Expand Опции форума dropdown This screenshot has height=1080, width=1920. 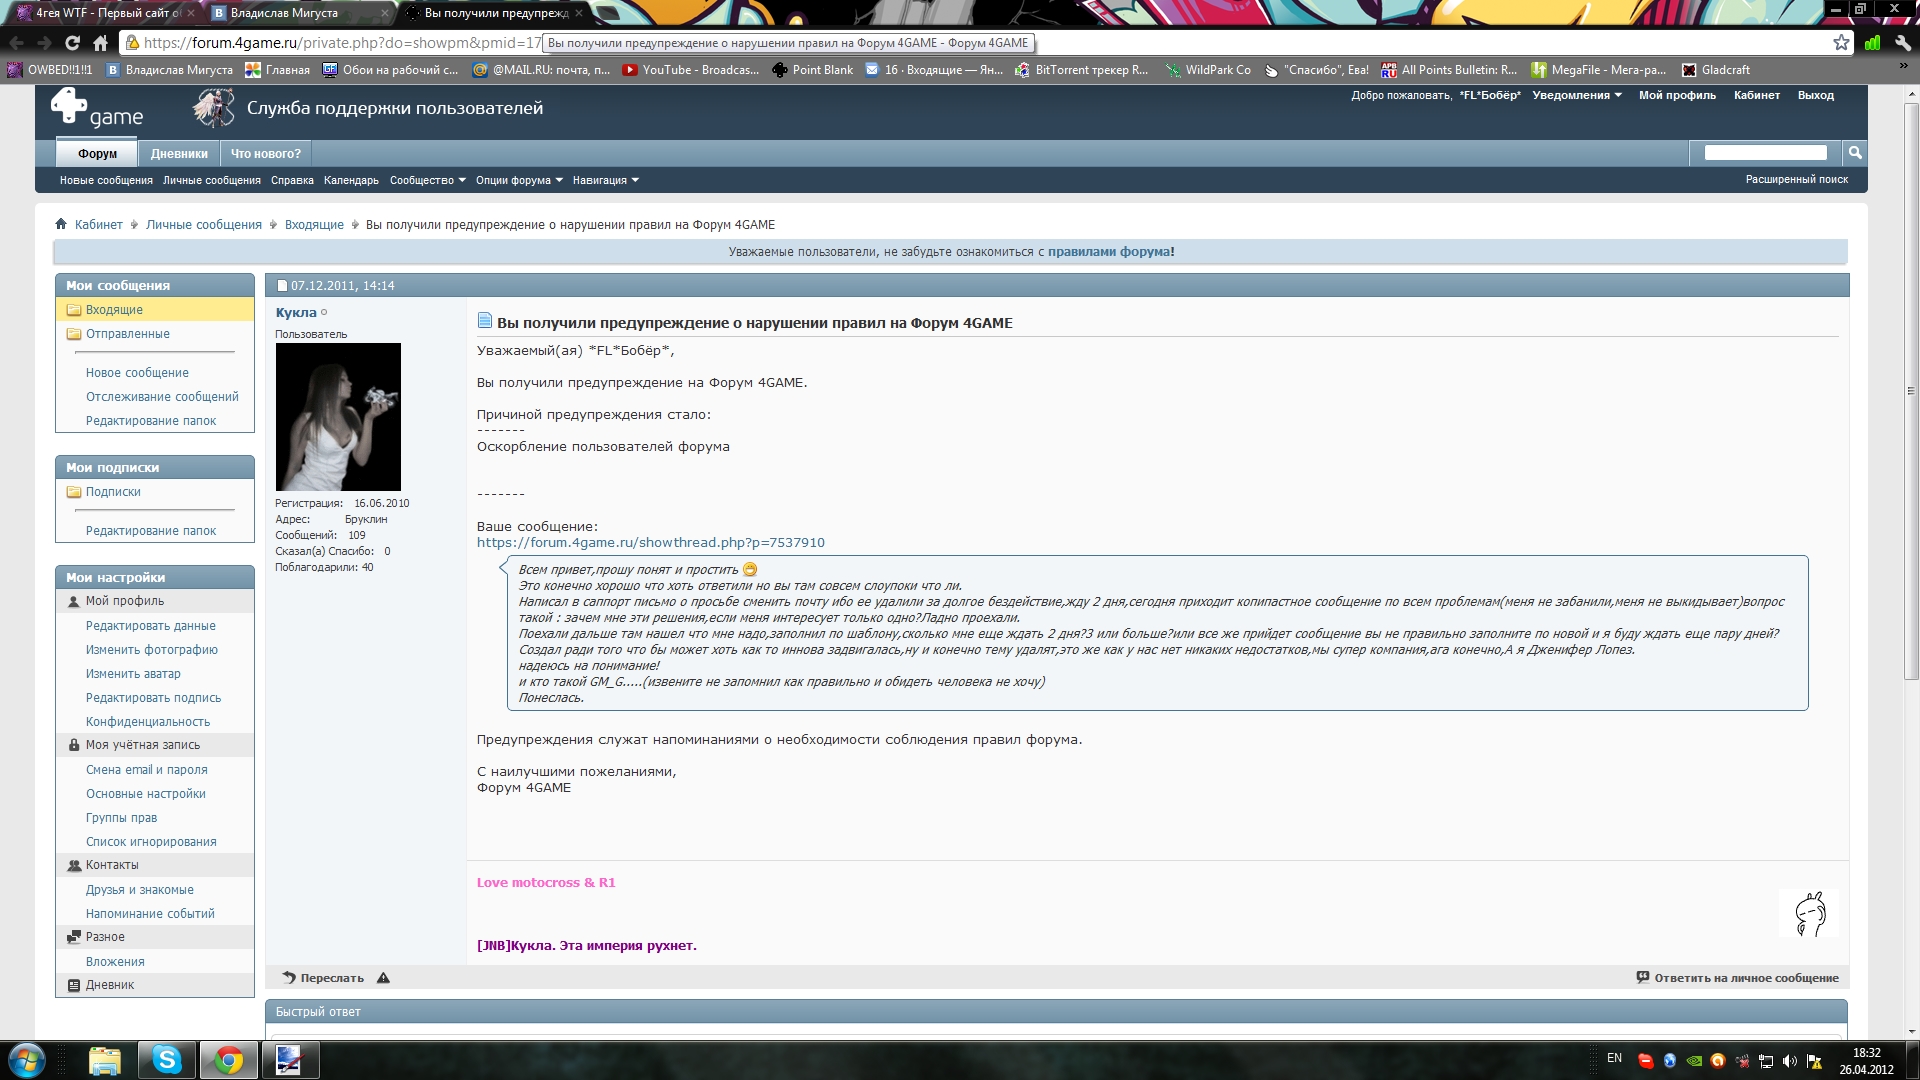point(519,180)
